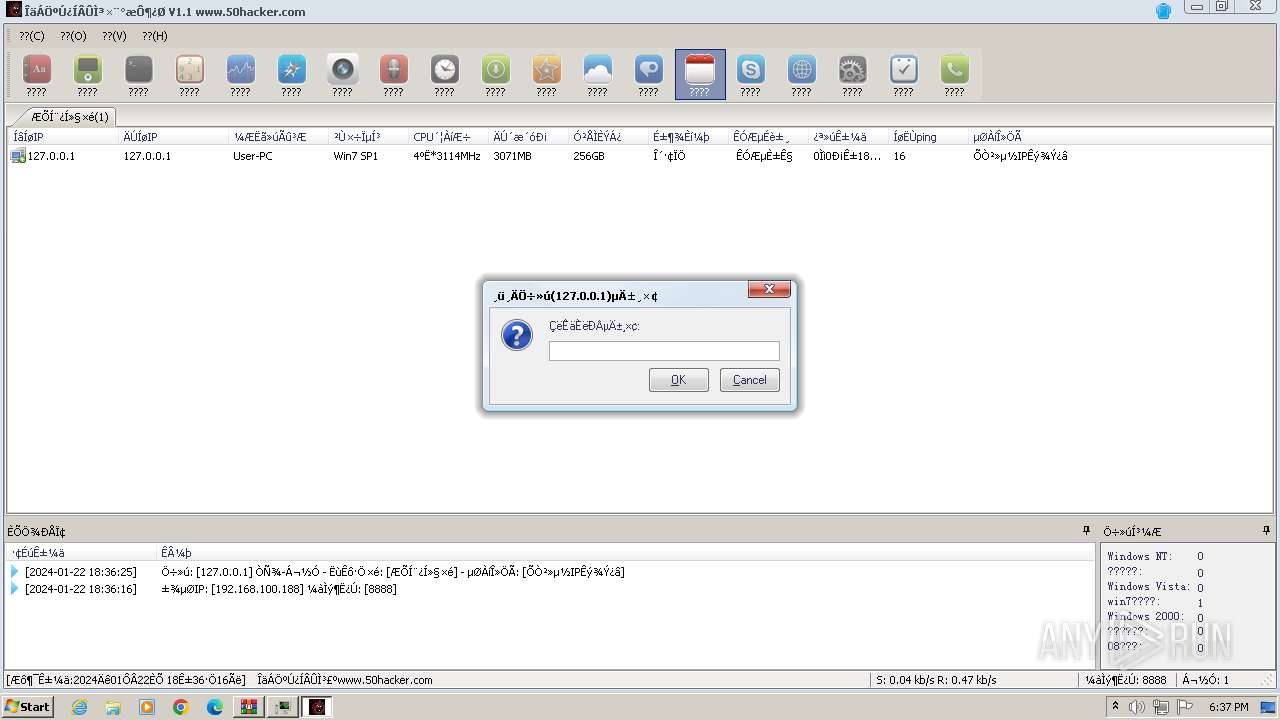Viewport: 1280px width, 720px height.
Task: Open the (H) help menu
Action: point(155,36)
